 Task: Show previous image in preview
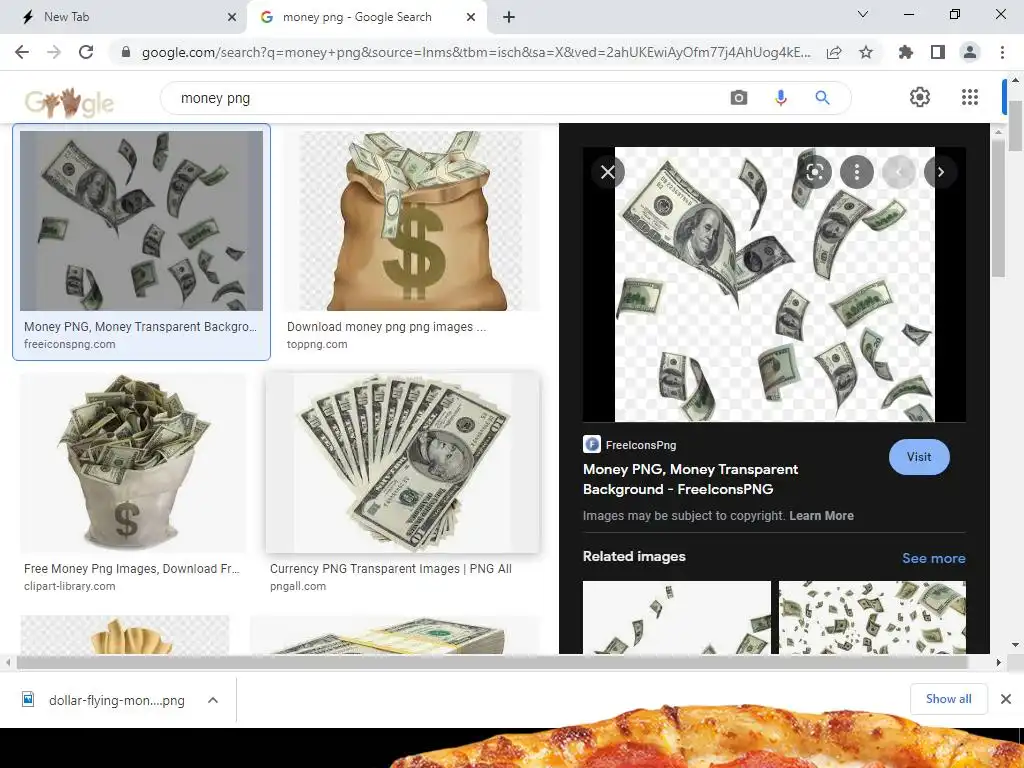click(x=899, y=172)
